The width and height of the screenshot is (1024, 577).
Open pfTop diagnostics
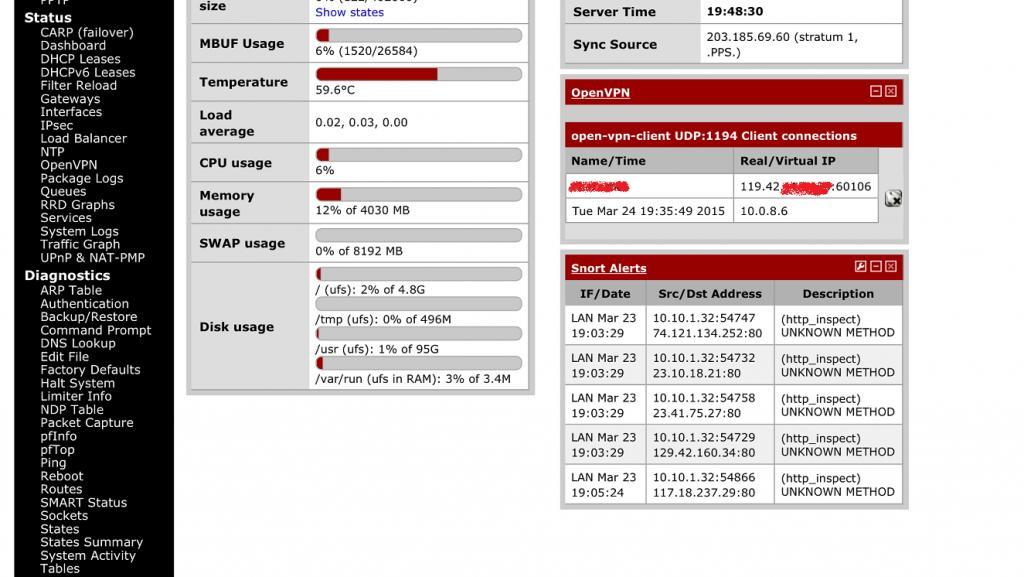(57, 450)
